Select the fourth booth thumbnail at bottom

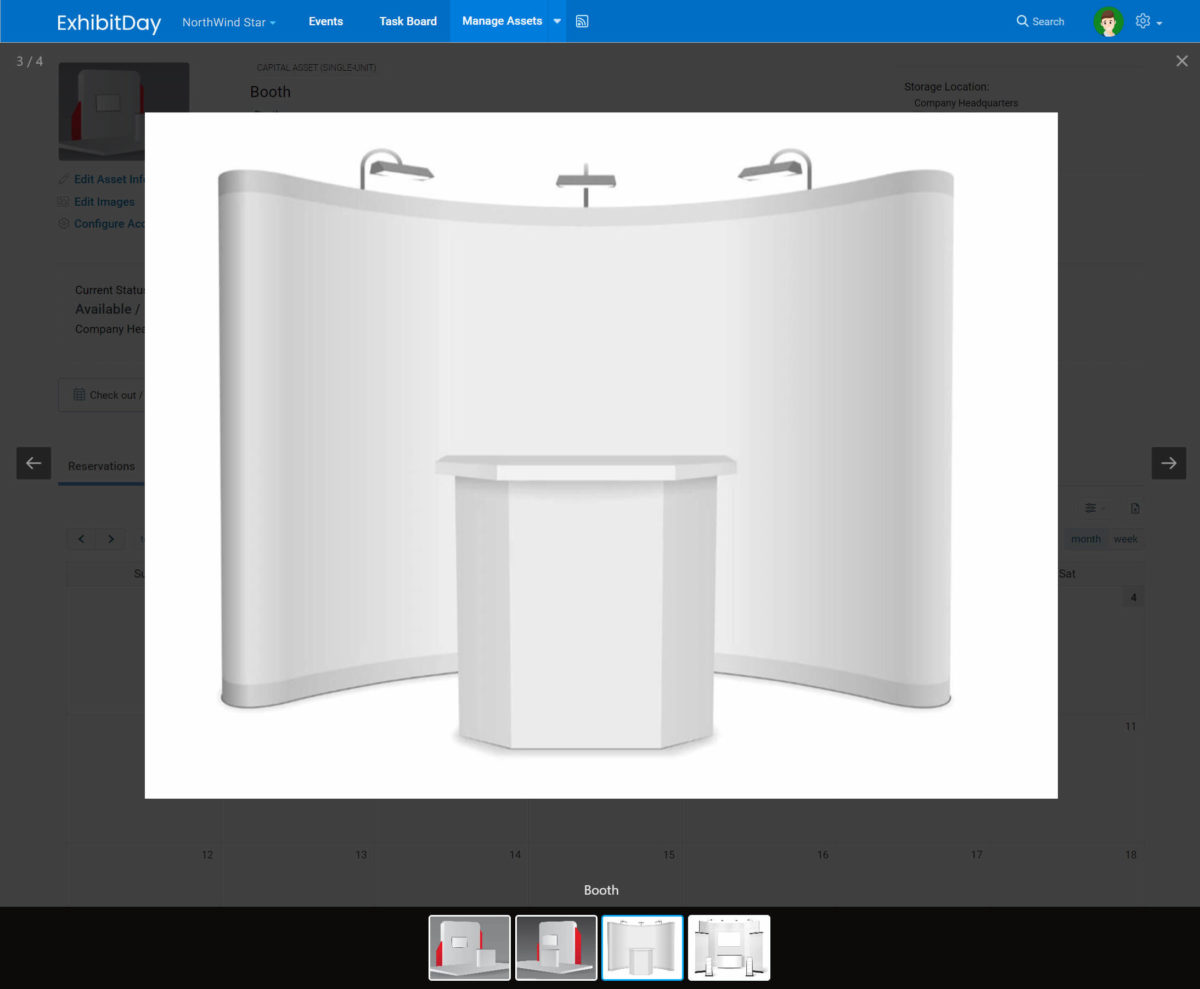click(x=729, y=947)
